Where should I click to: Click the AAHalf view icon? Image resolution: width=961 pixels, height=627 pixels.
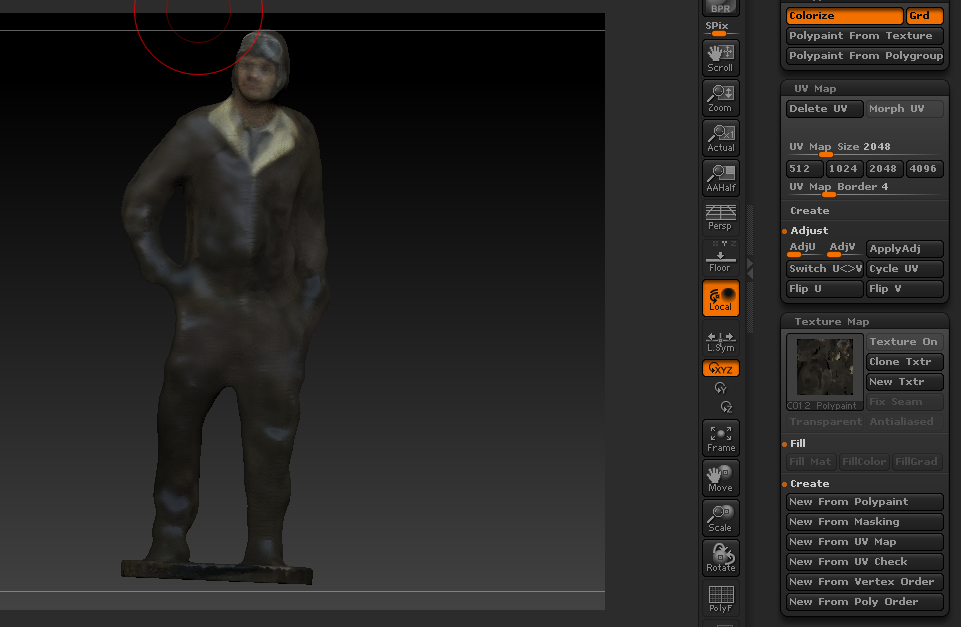point(720,178)
